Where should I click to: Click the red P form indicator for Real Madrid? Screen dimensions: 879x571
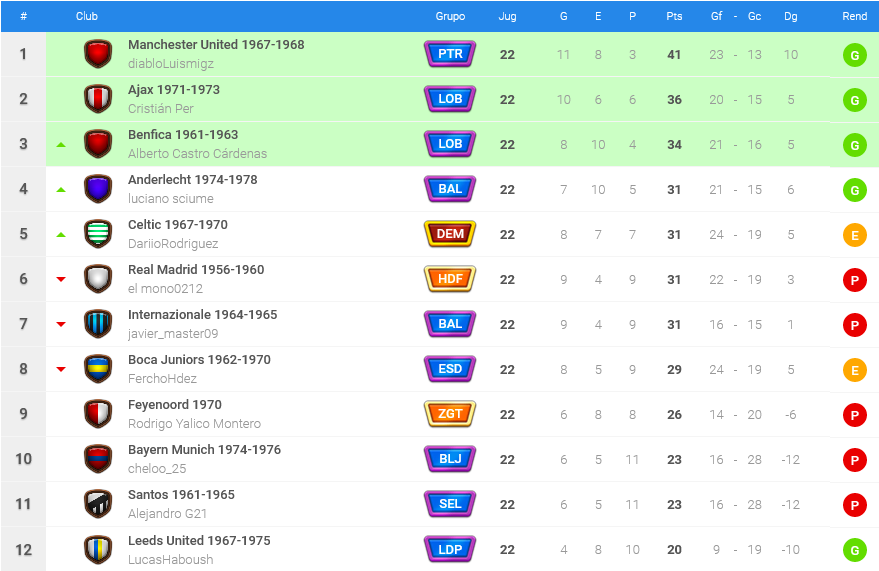tap(854, 280)
